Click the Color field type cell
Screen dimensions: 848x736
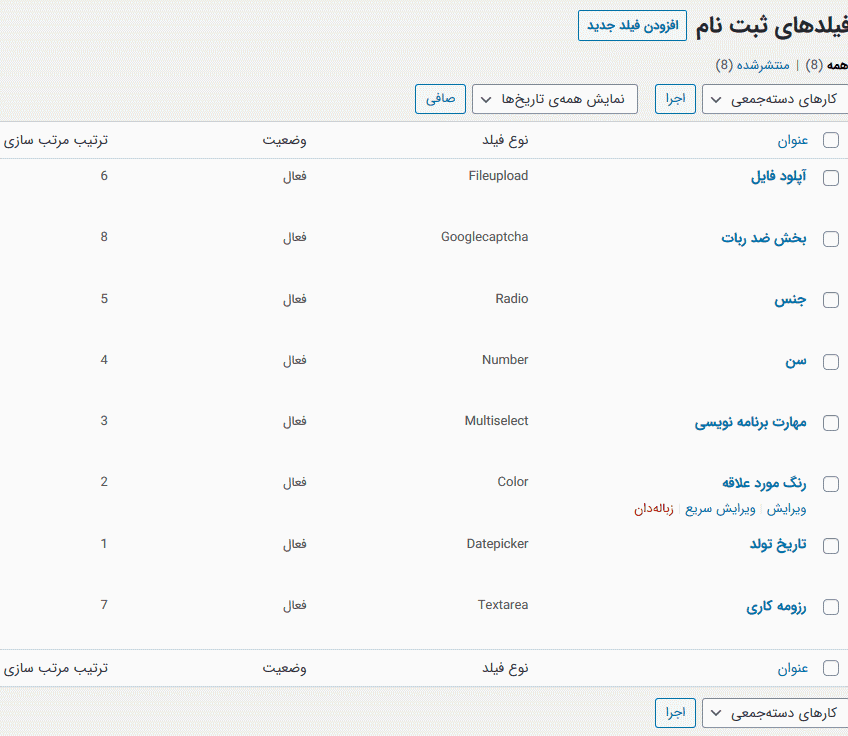pos(513,482)
